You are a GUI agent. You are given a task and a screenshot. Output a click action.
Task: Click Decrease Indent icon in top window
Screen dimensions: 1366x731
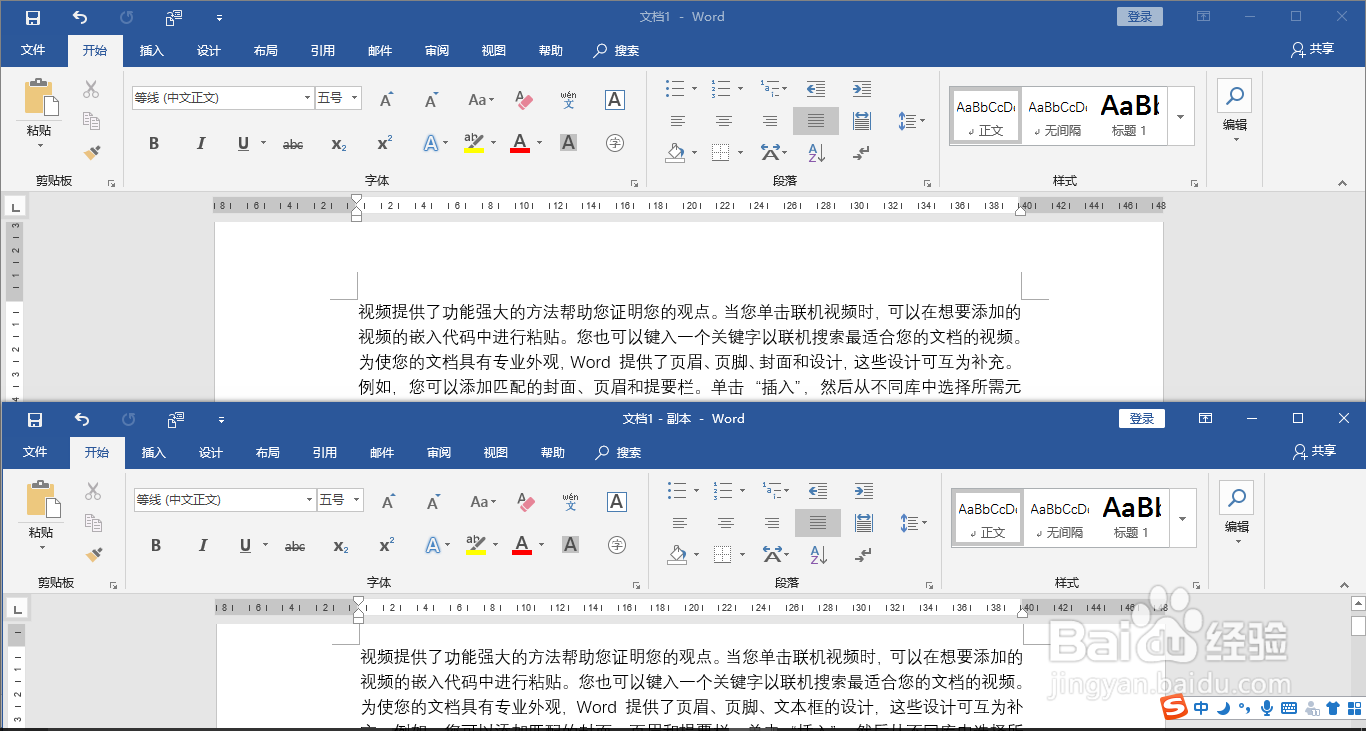point(816,89)
